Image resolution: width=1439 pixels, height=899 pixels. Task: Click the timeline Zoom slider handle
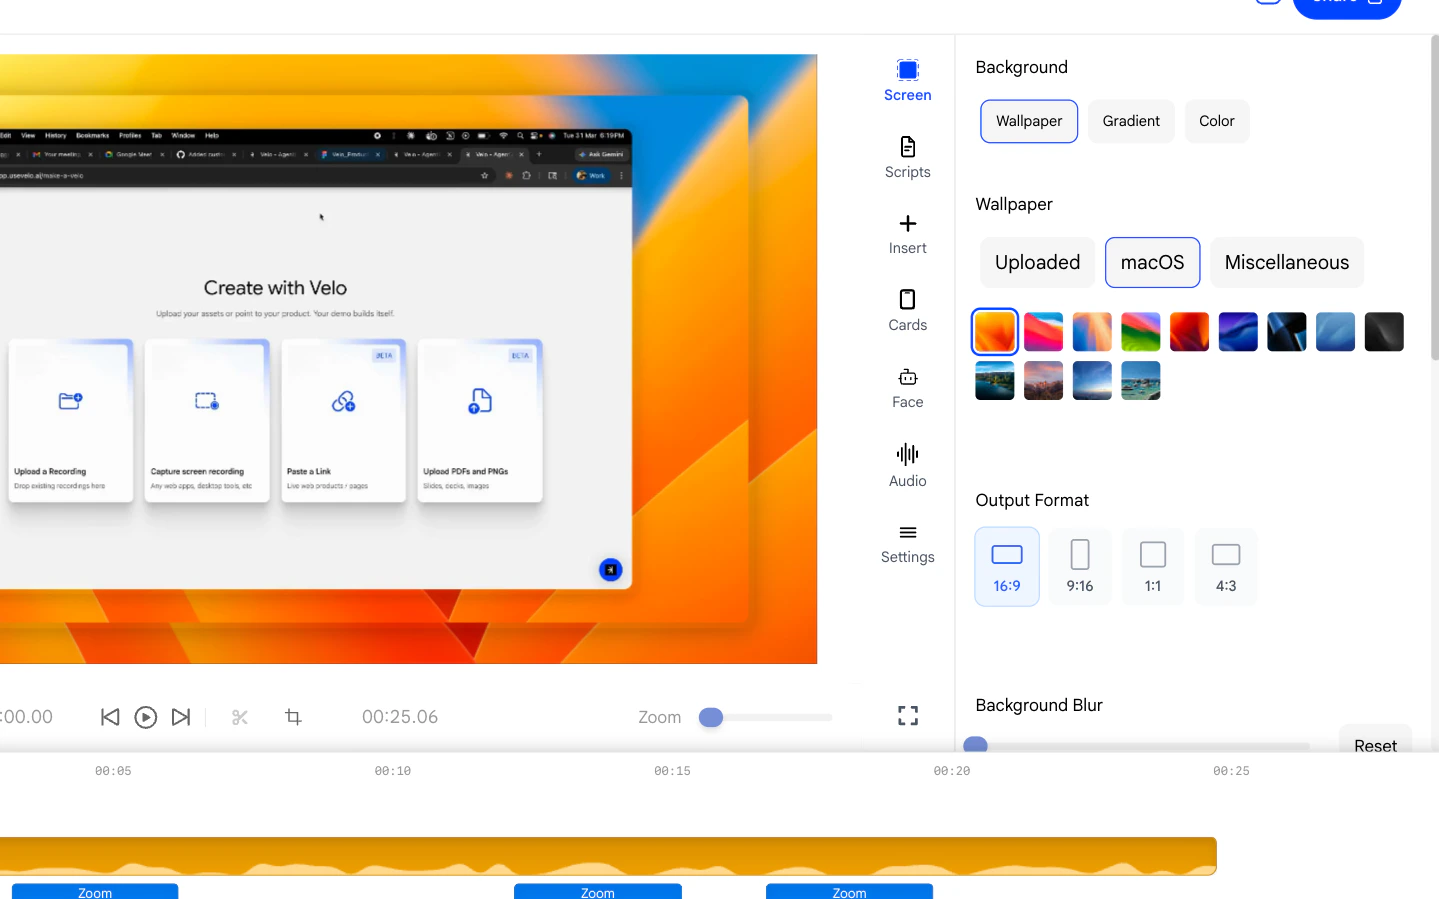[x=711, y=717]
